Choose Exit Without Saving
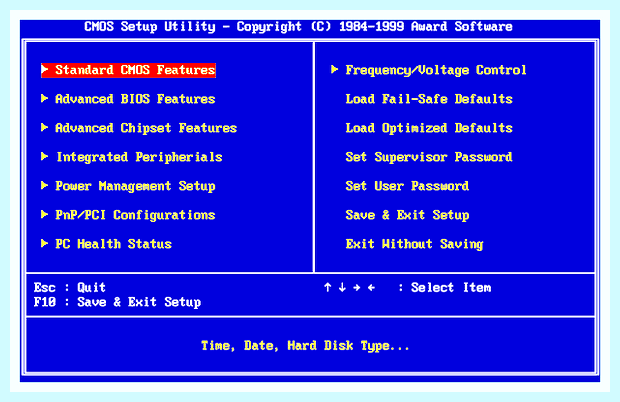This screenshot has height=402, width=620. coord(414,244)
